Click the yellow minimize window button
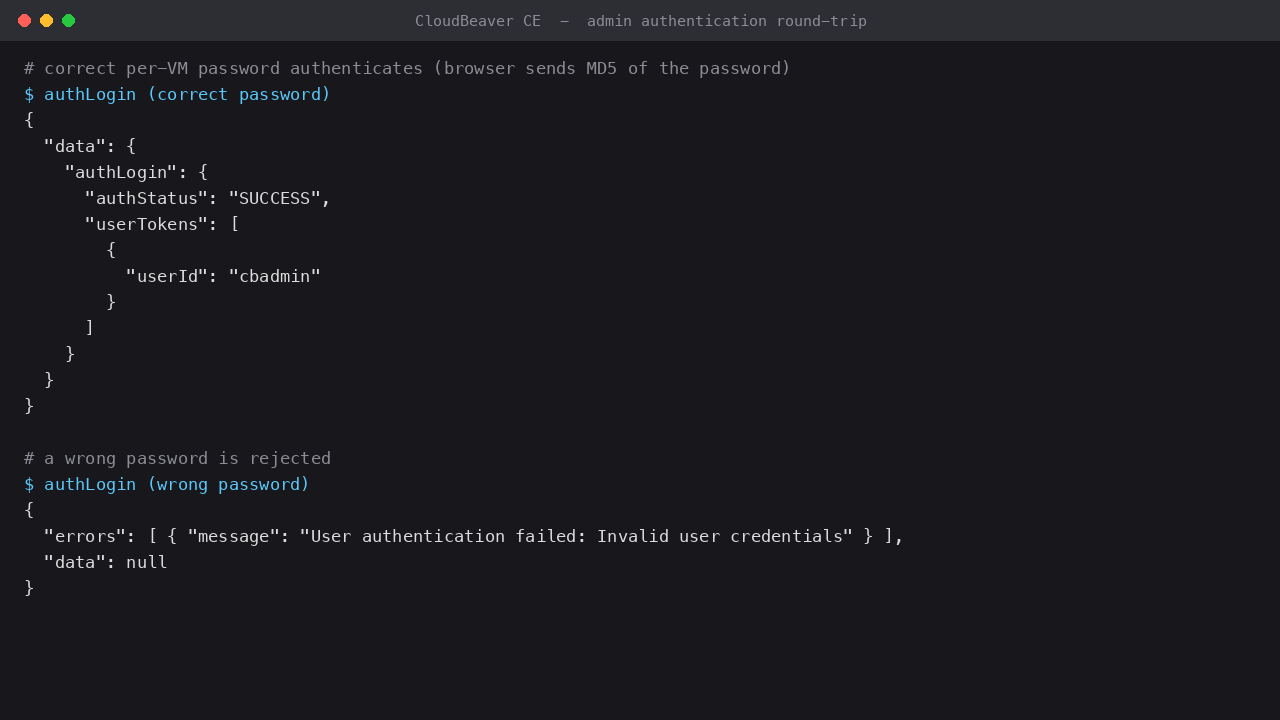This screenshot has height=720, width=1280. pos(46,20)
